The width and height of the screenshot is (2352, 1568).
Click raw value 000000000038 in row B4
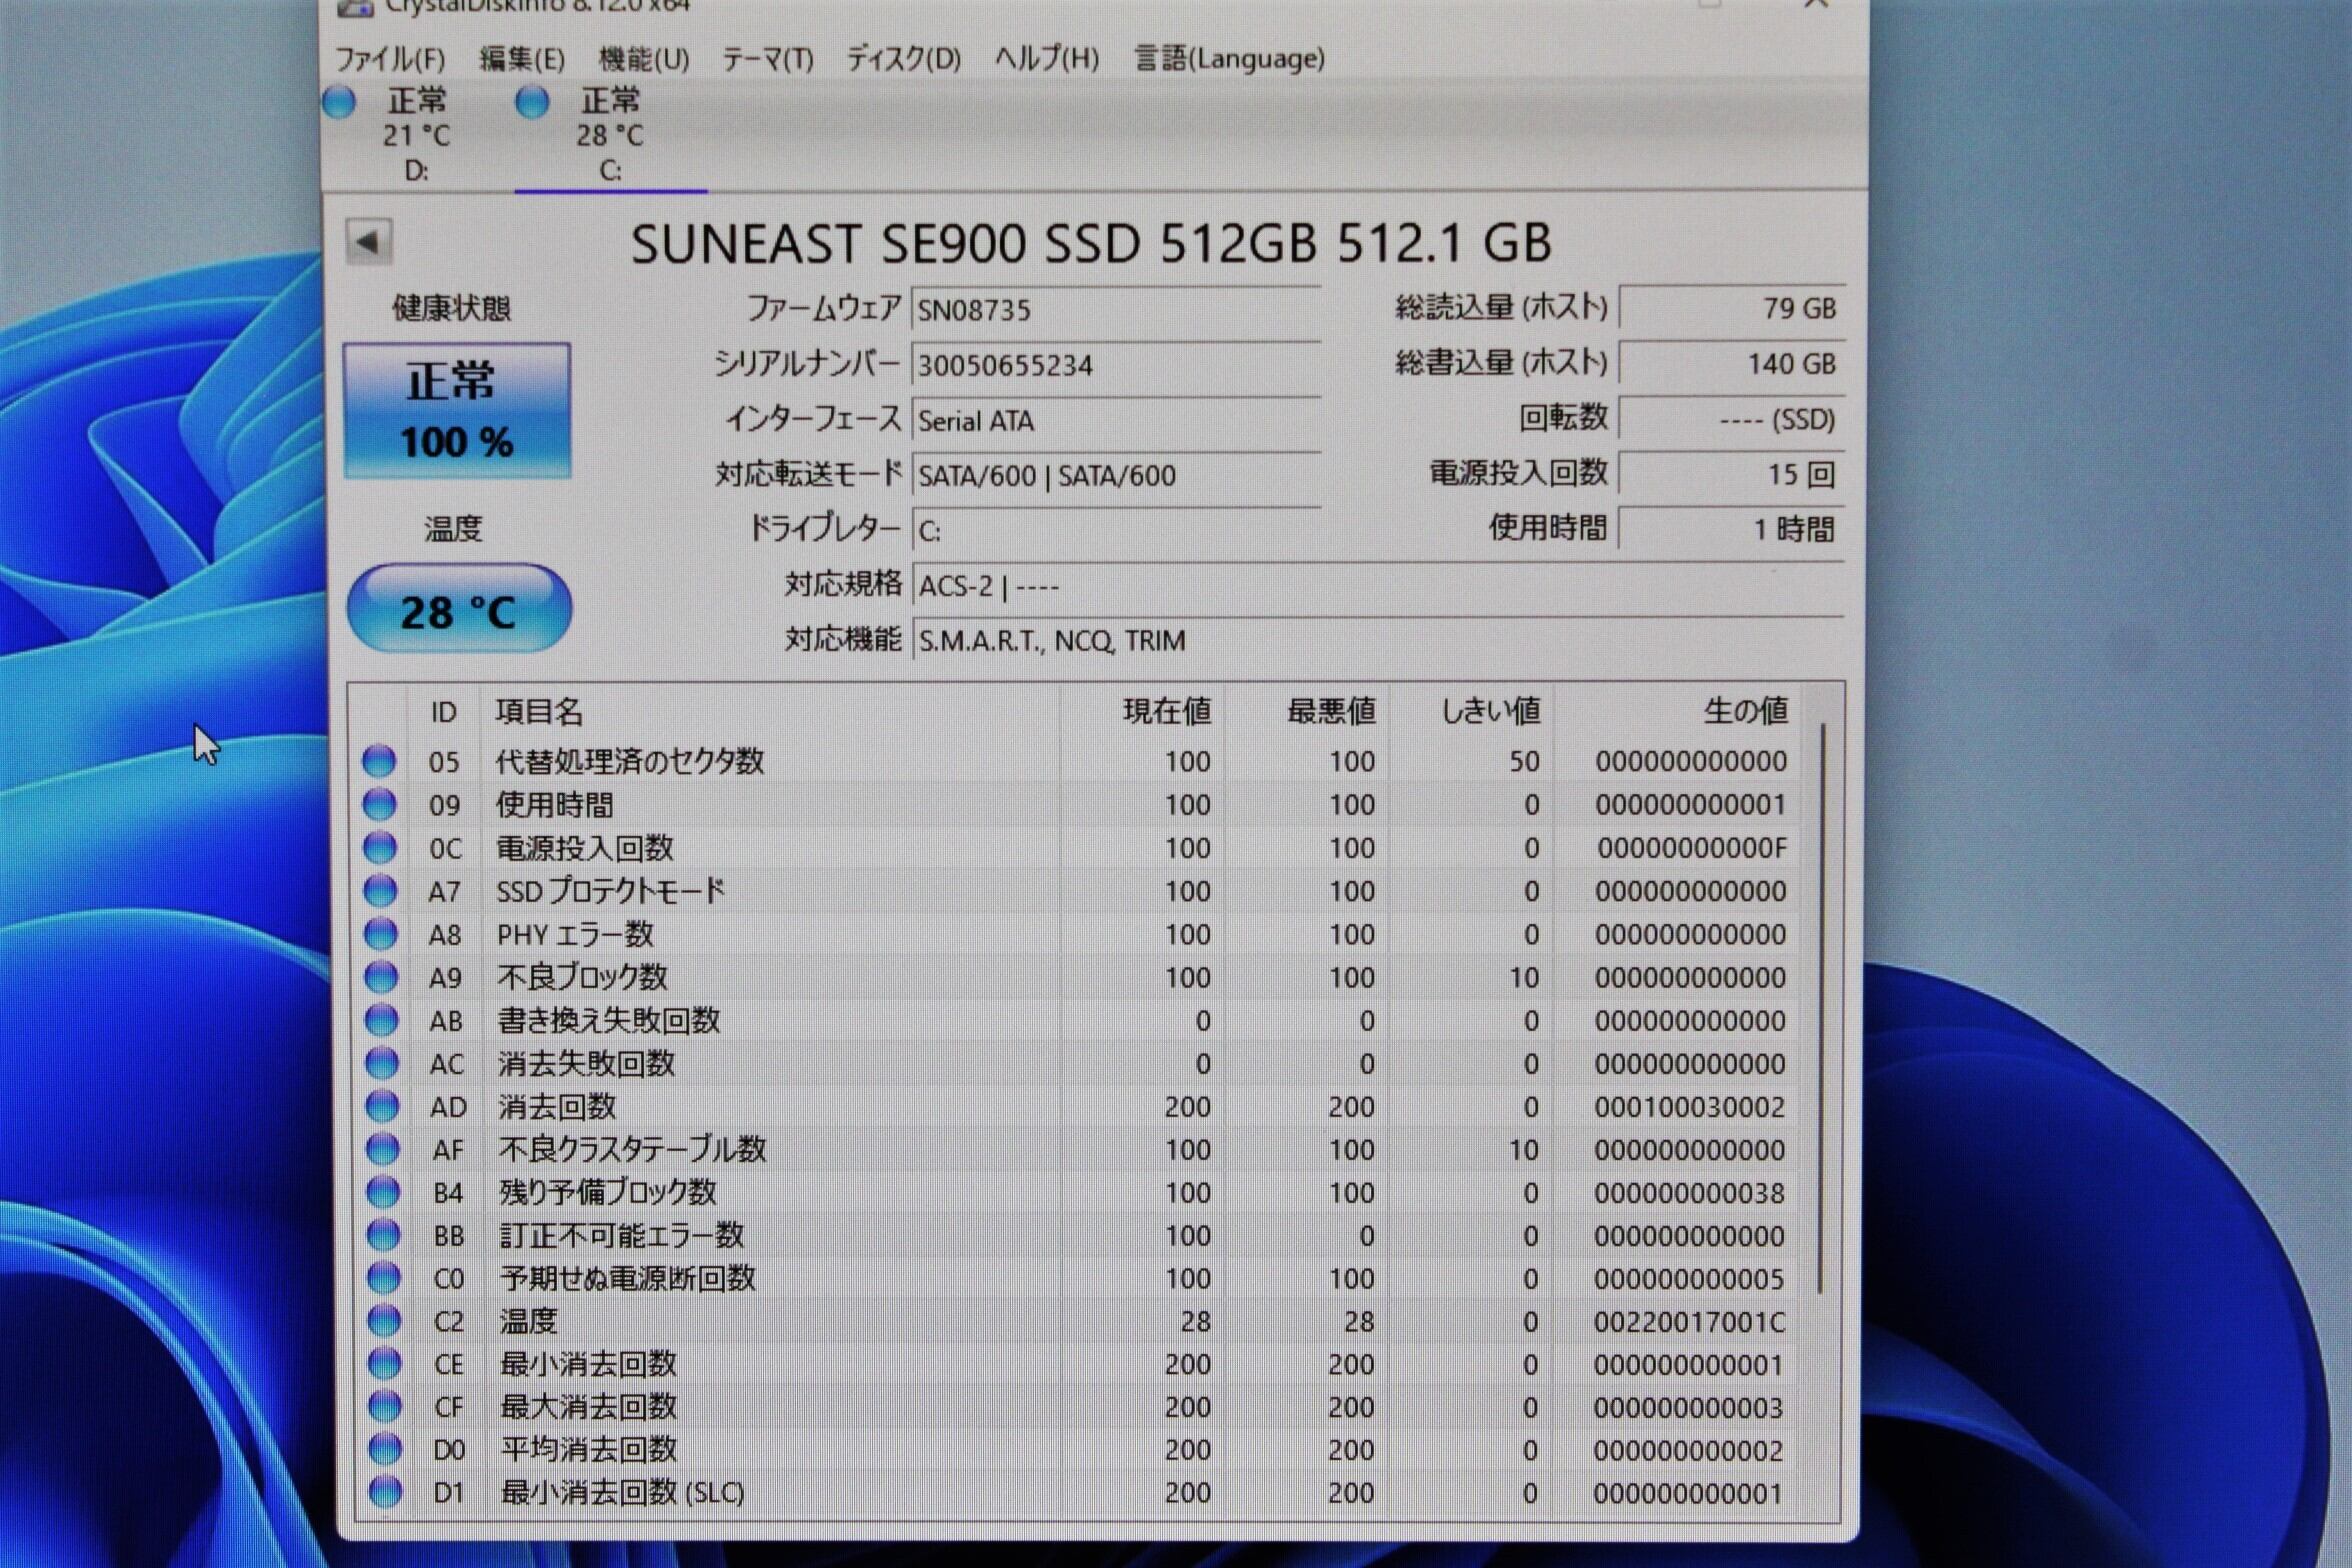pos(1690,1193)
